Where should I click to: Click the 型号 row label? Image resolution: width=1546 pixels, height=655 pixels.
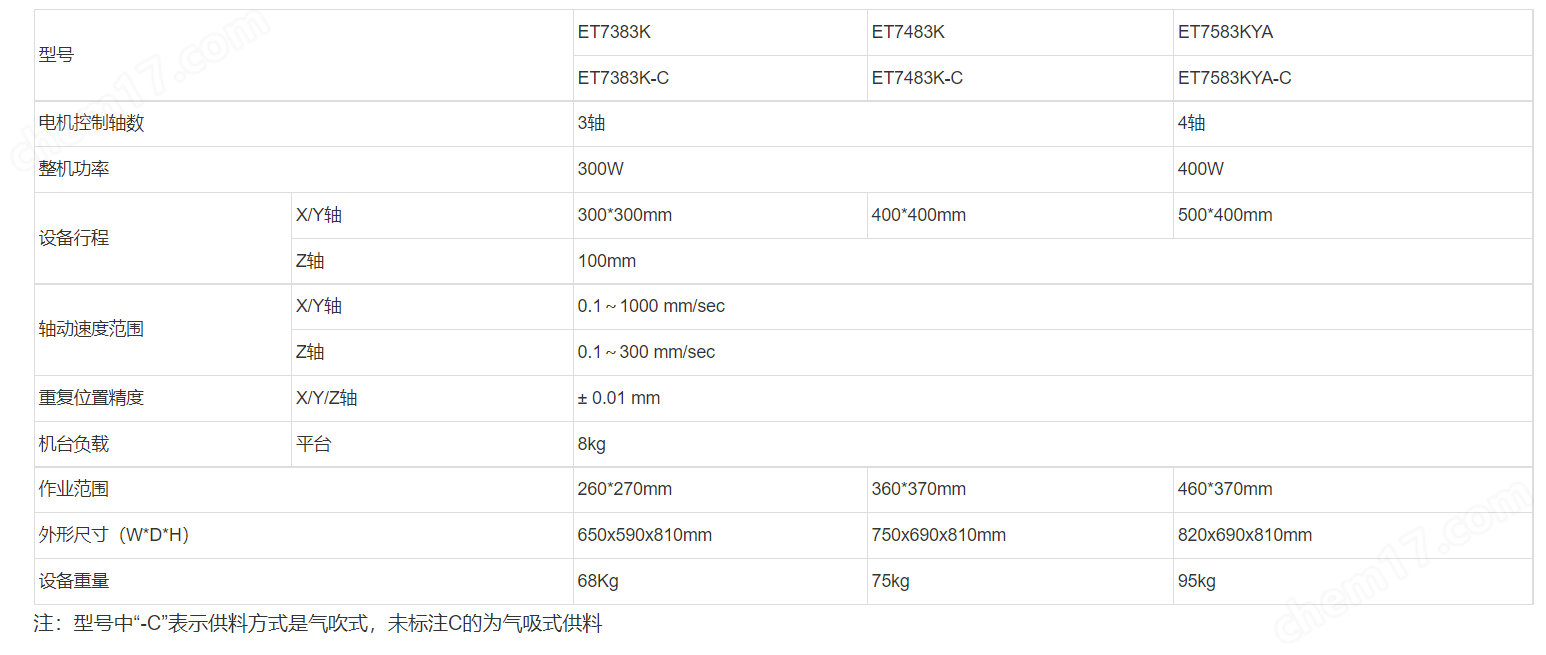pos(56,55)
